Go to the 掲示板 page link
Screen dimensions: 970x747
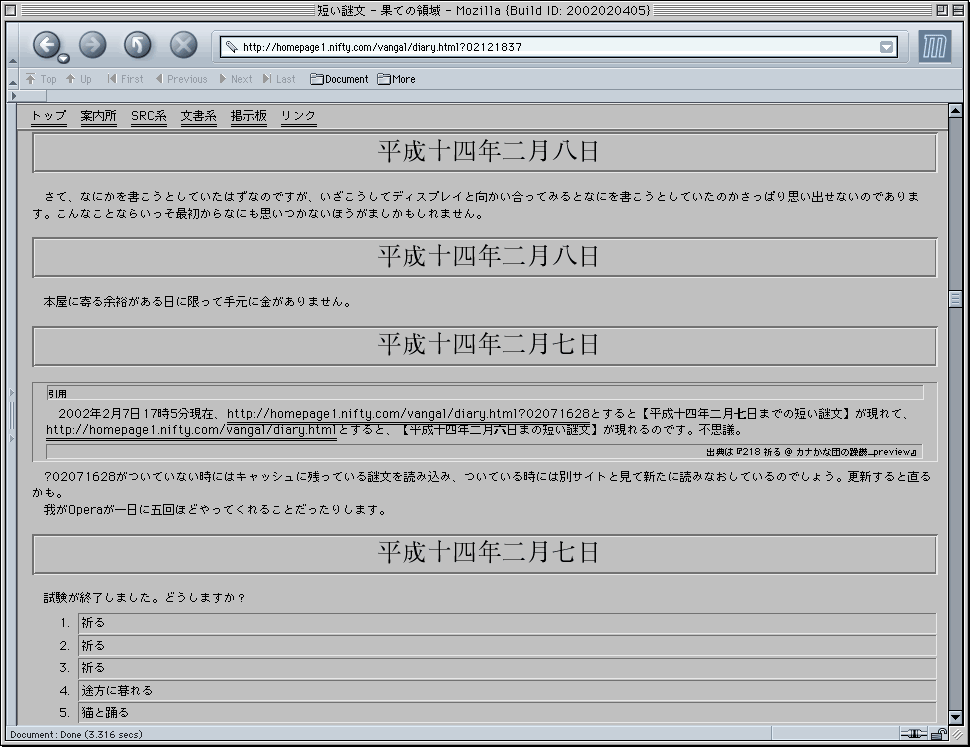point(248,116)
